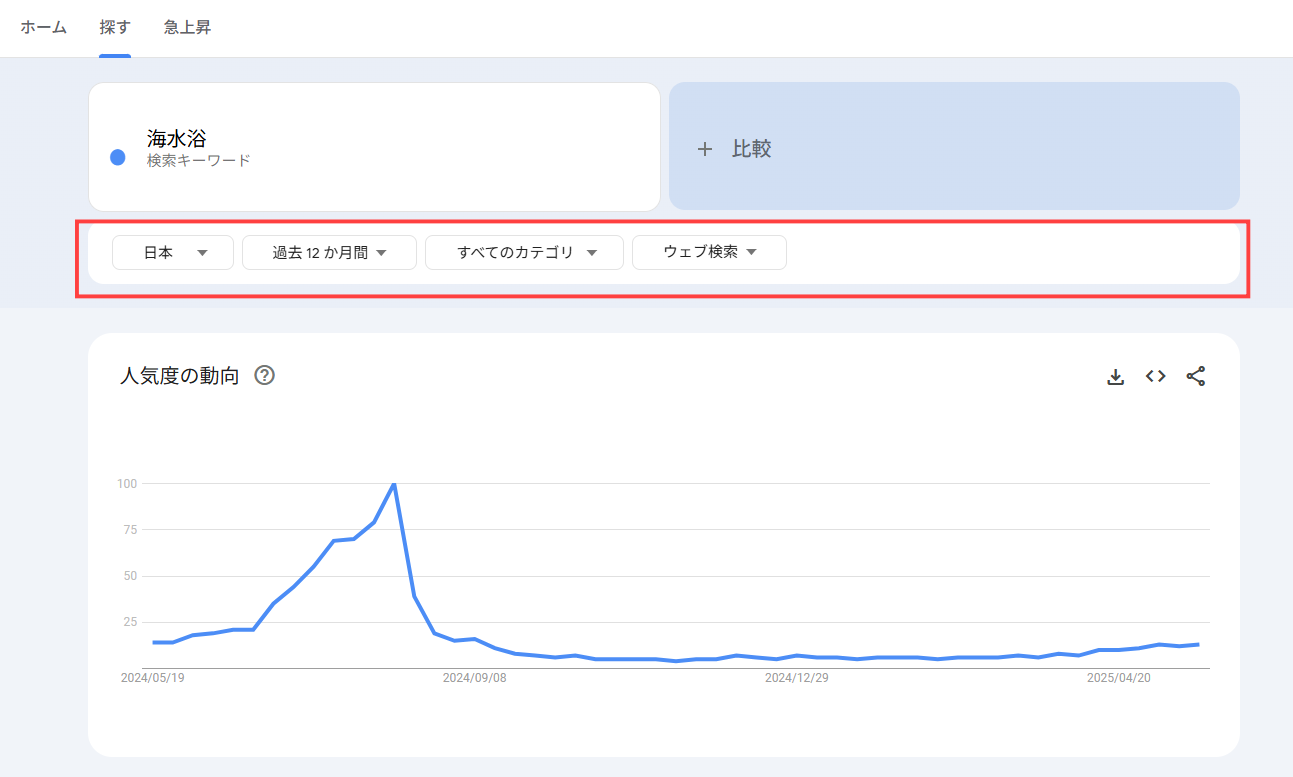Click the 25 y-axis label
The height and width of the screenshot is (777, 1293).
tap(130, 622)
